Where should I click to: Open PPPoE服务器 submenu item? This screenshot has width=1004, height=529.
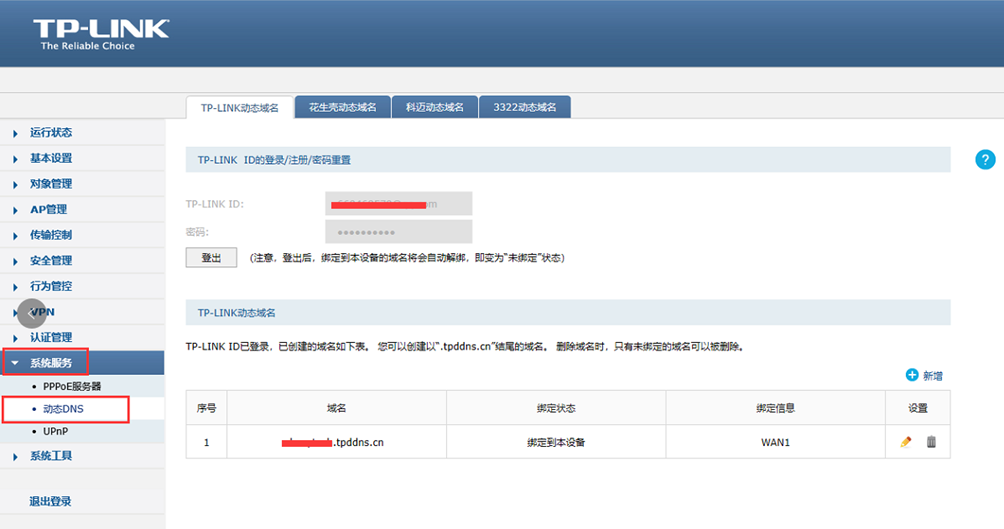pos(72,386)
